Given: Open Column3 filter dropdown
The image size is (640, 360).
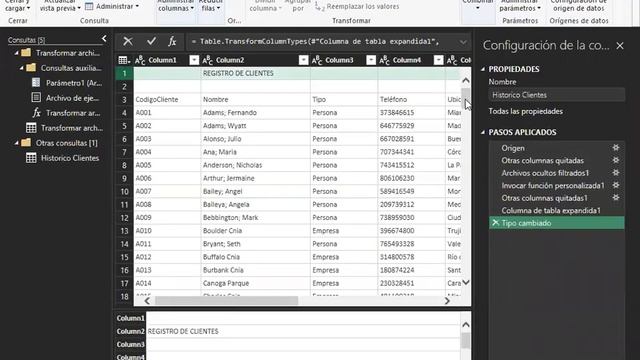Looking at the screenshot, I should [371, 60].
